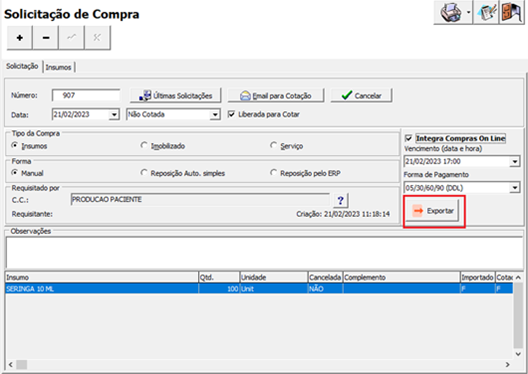Choose Reposição pelo ERP radio

coord(273,173)
